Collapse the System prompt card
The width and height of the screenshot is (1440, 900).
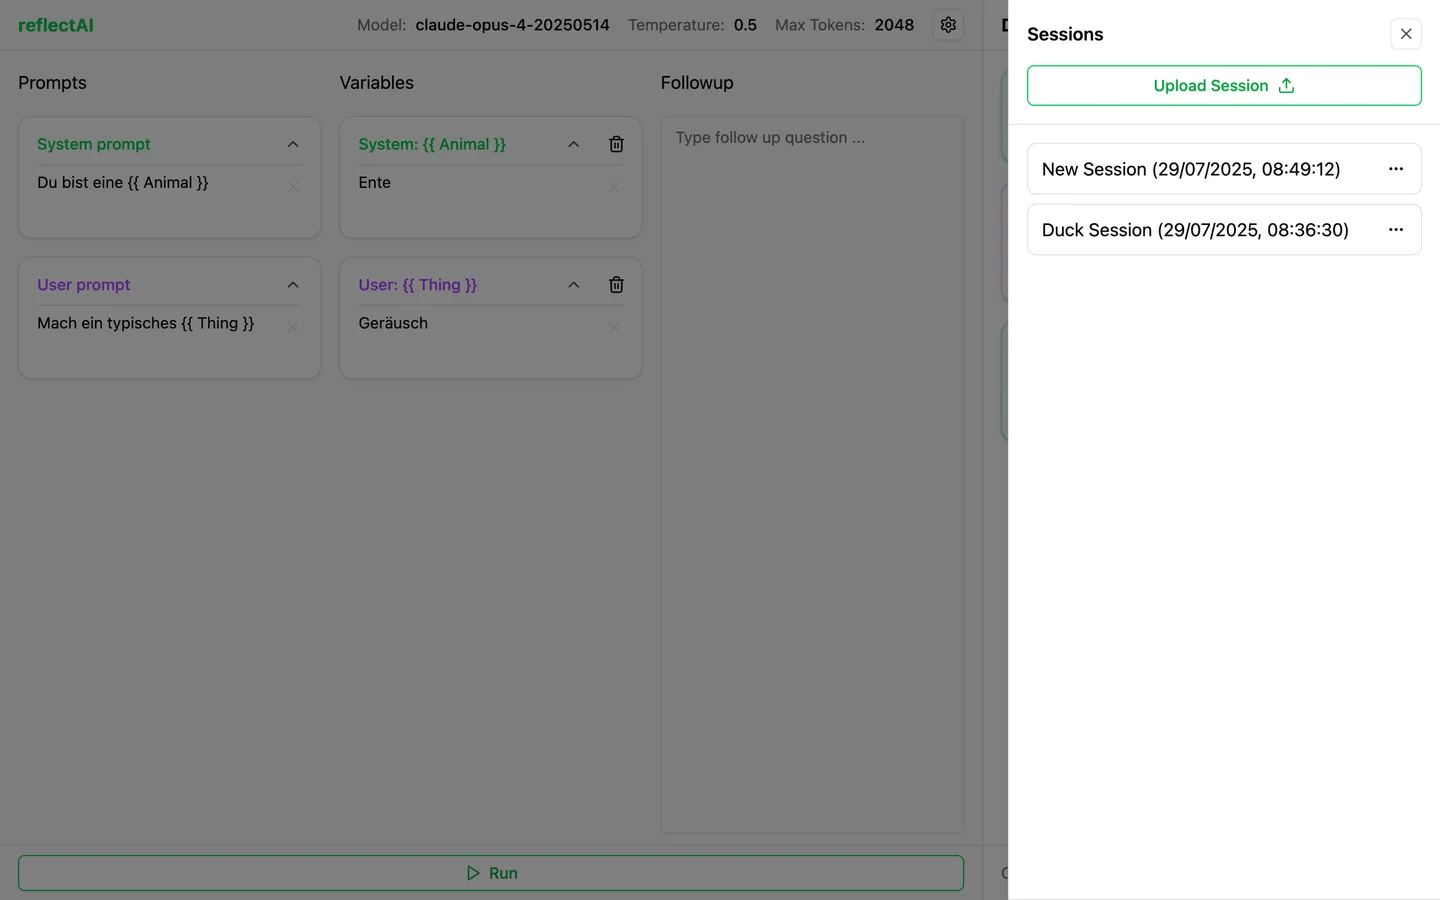tap(293, 145)
